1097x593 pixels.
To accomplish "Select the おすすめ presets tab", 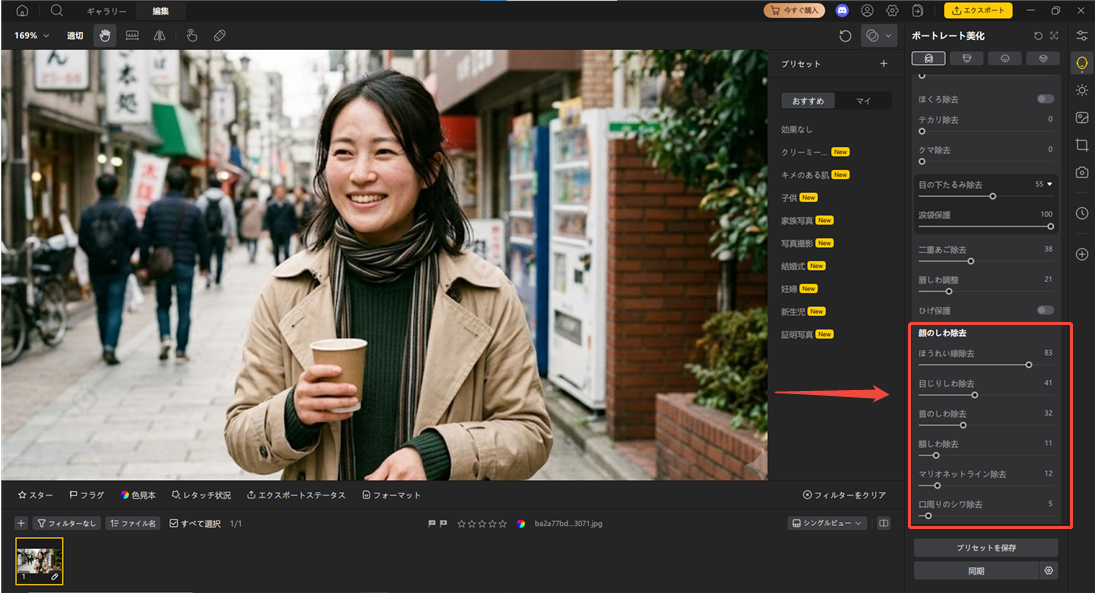I will coord(808,101).
